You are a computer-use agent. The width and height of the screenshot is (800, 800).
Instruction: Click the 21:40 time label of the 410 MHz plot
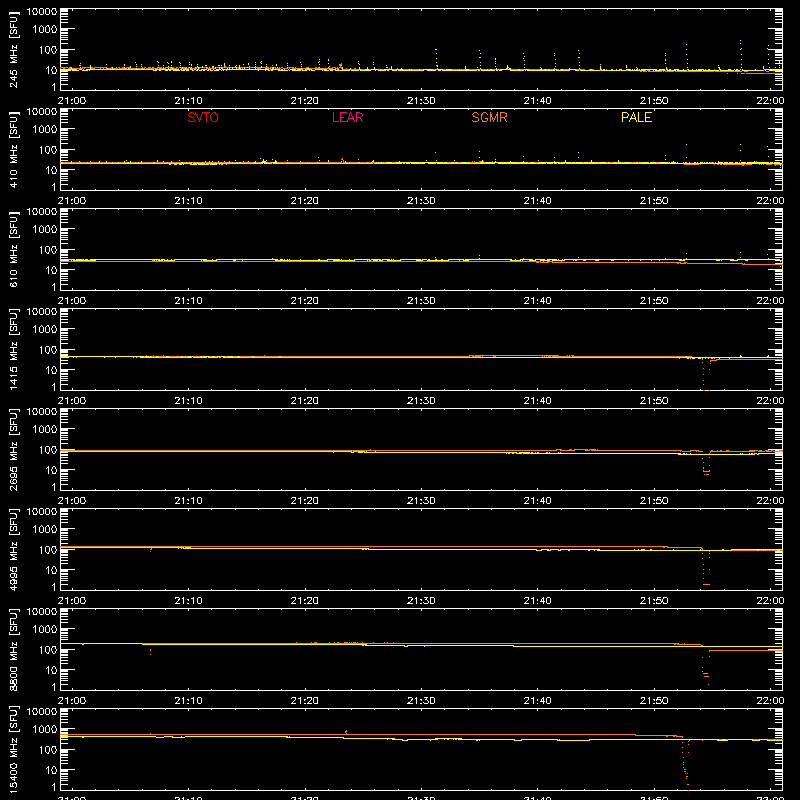click(537, 201)
